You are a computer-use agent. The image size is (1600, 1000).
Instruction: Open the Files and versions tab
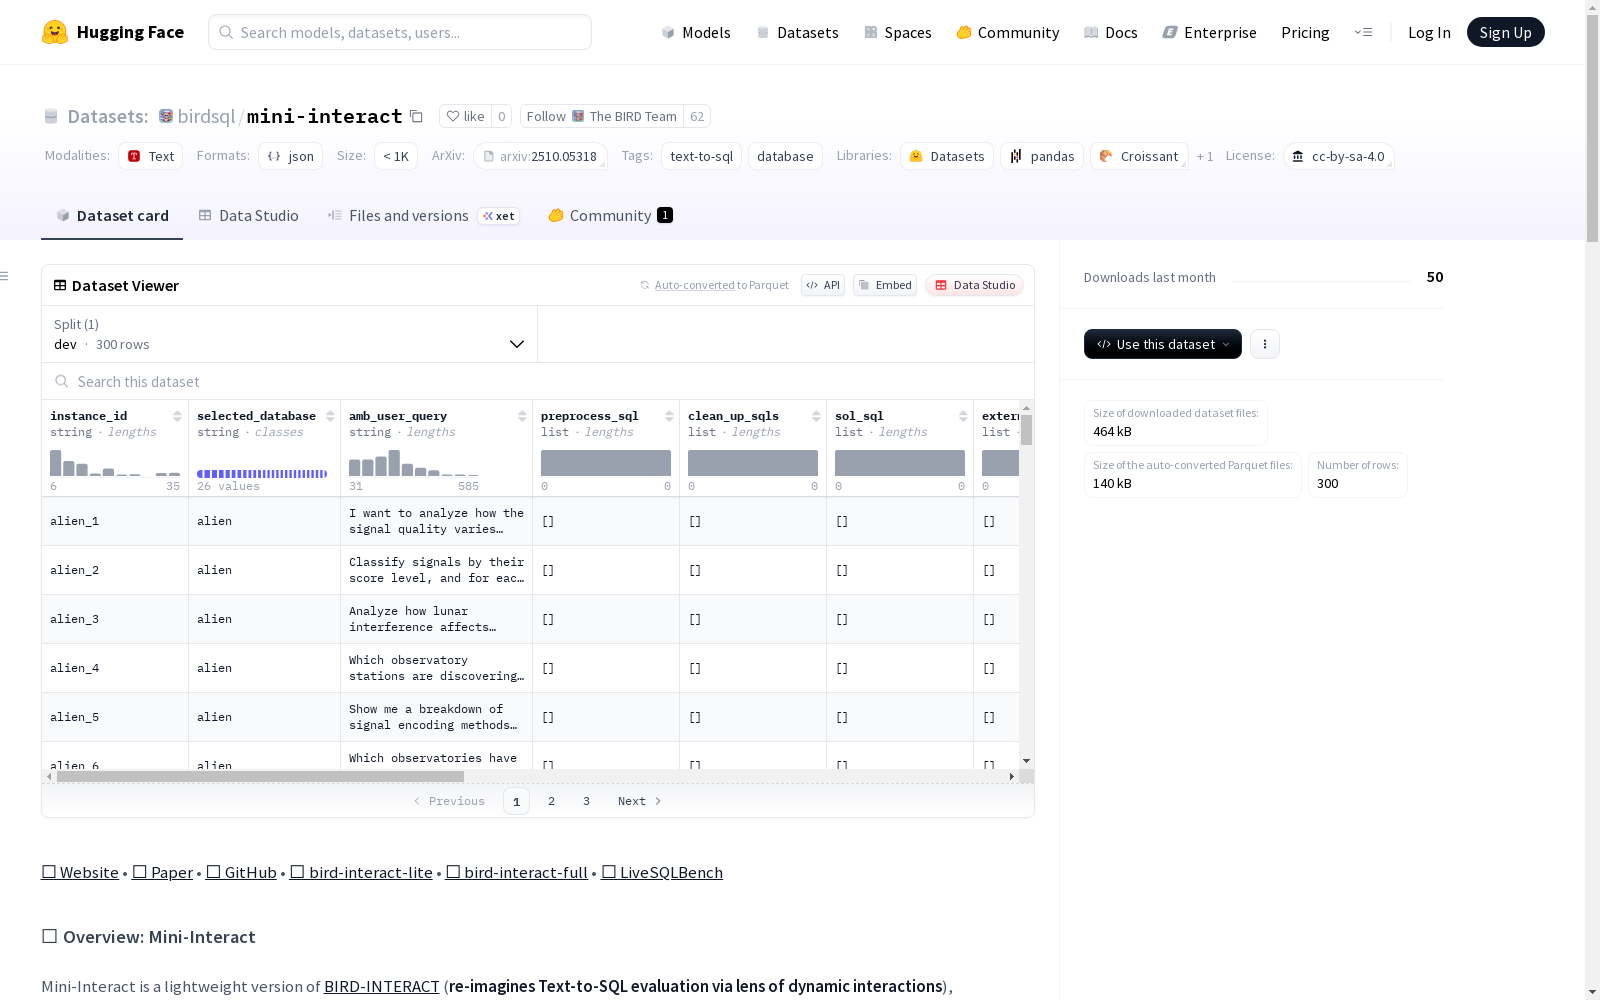coord(424,216)
